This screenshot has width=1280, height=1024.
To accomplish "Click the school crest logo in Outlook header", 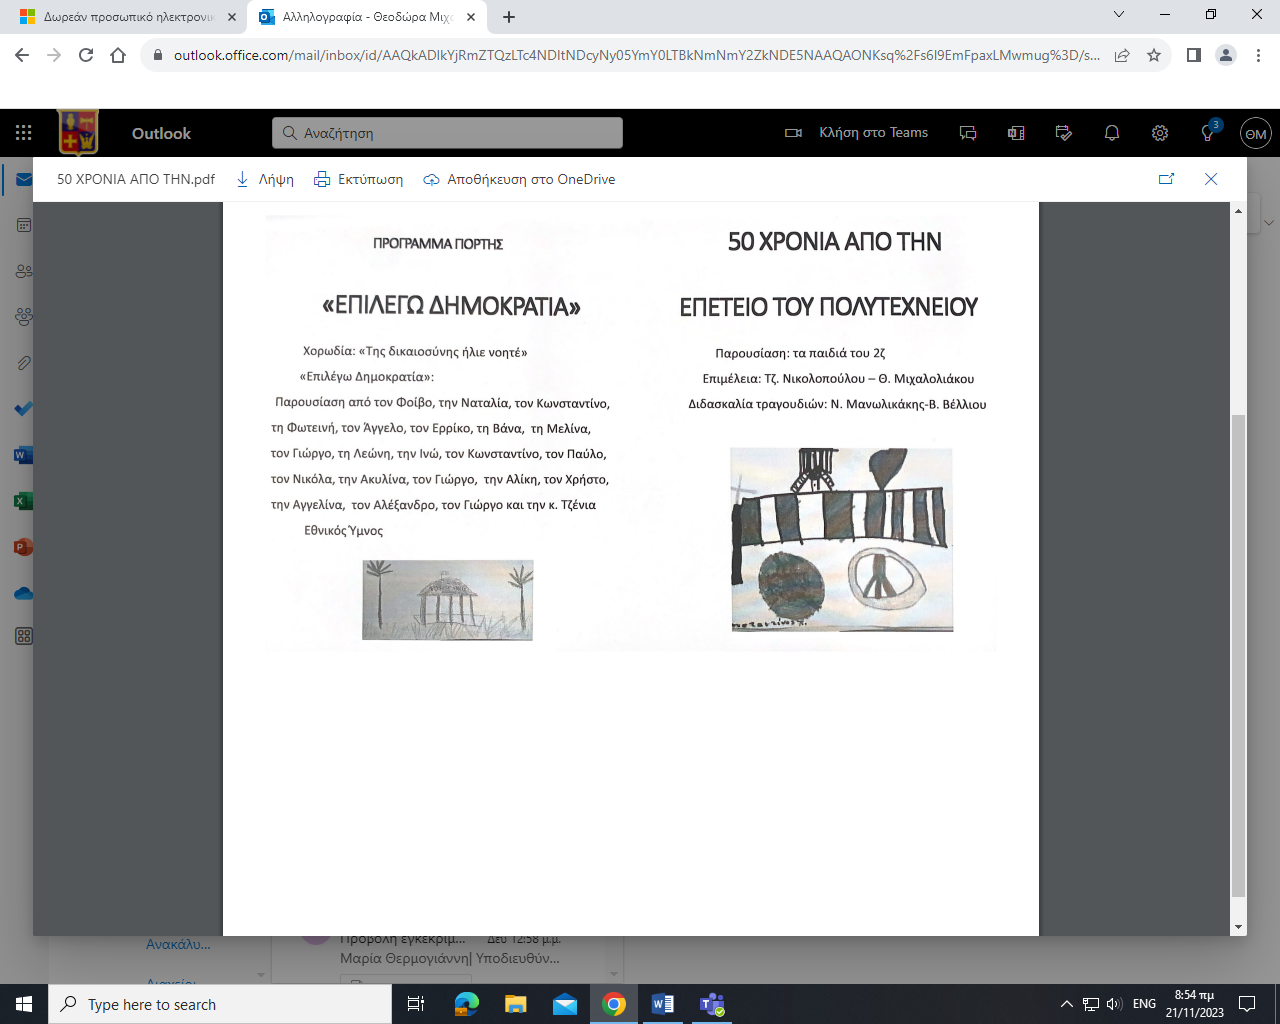I will [79, 133].
